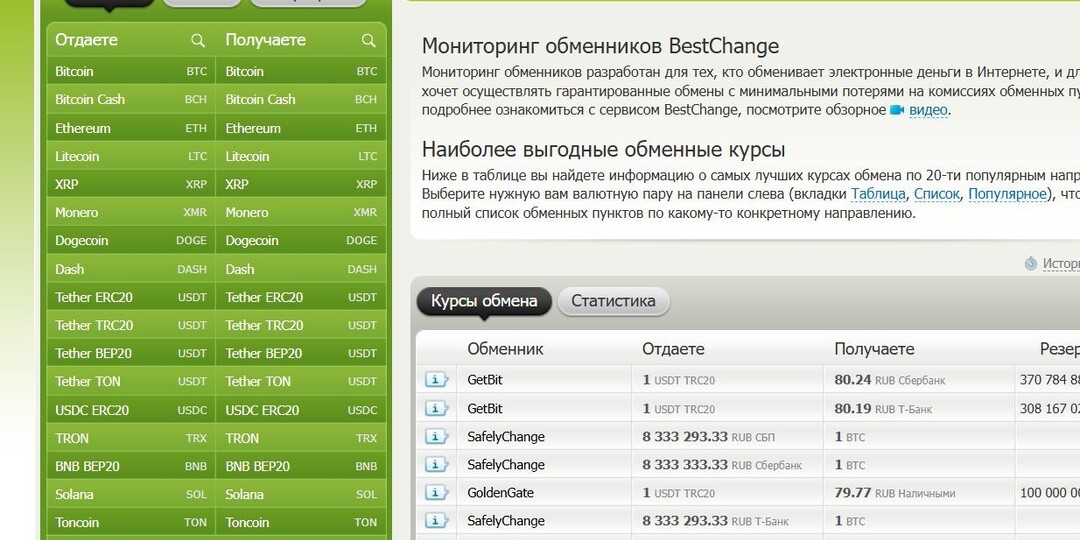Select BNB BEP20 in Получаете column

pyautogui.click(x=301, y=467)
